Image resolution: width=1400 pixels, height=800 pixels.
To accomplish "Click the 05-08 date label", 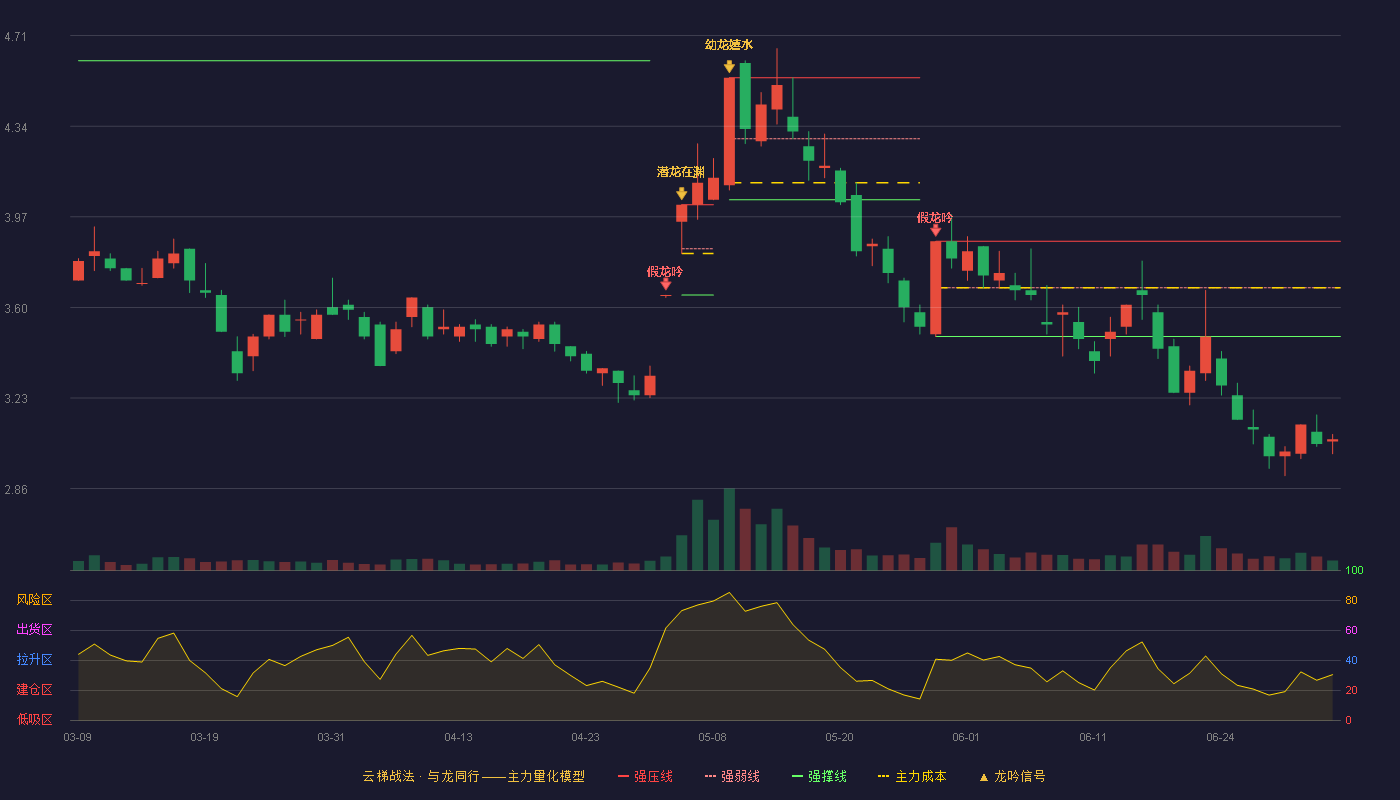I will click(x=712, y=737).
